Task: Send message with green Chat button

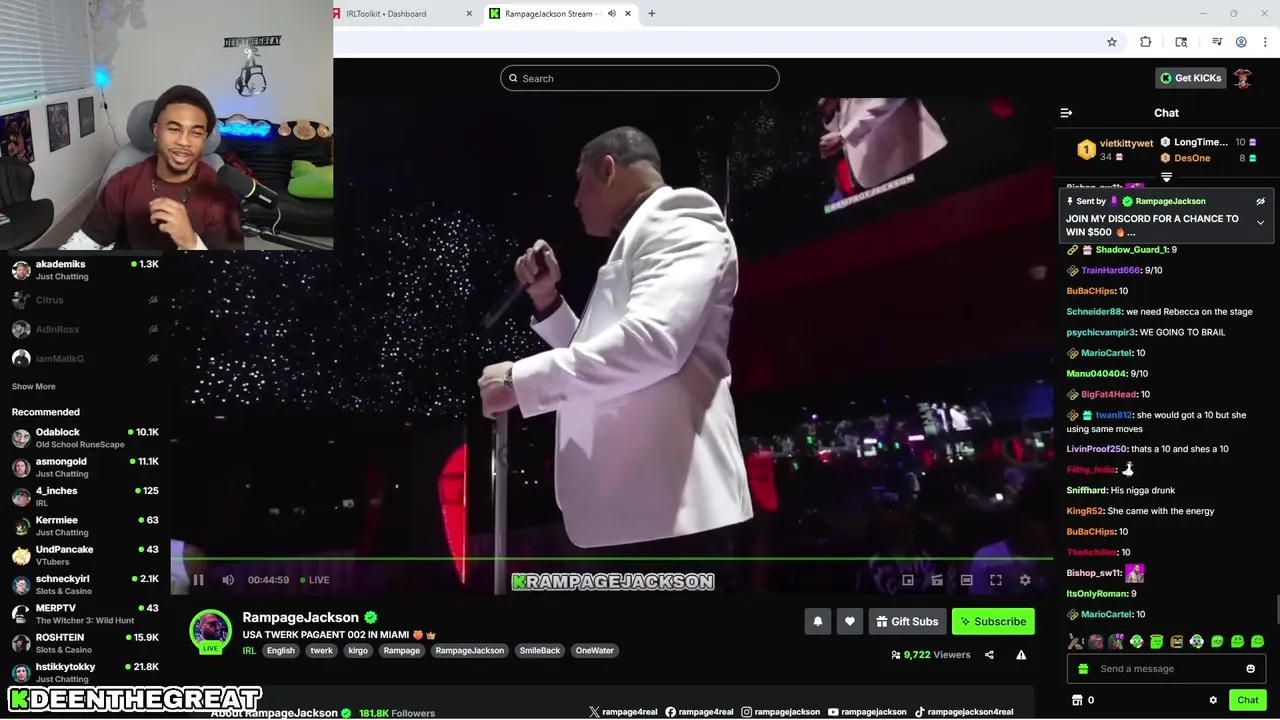Action: (1247, 700)
